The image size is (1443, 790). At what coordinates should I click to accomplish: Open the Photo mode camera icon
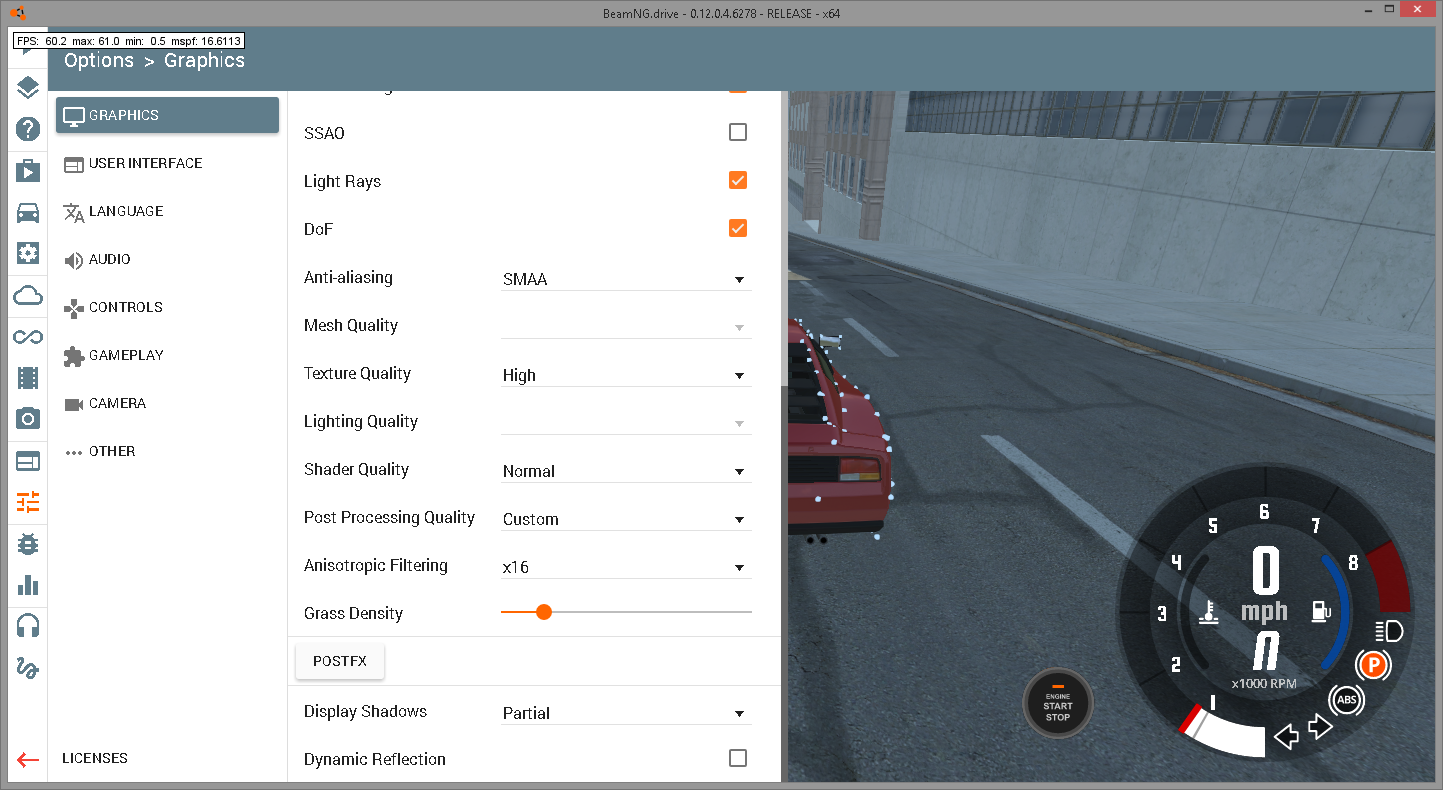point(27,419)
